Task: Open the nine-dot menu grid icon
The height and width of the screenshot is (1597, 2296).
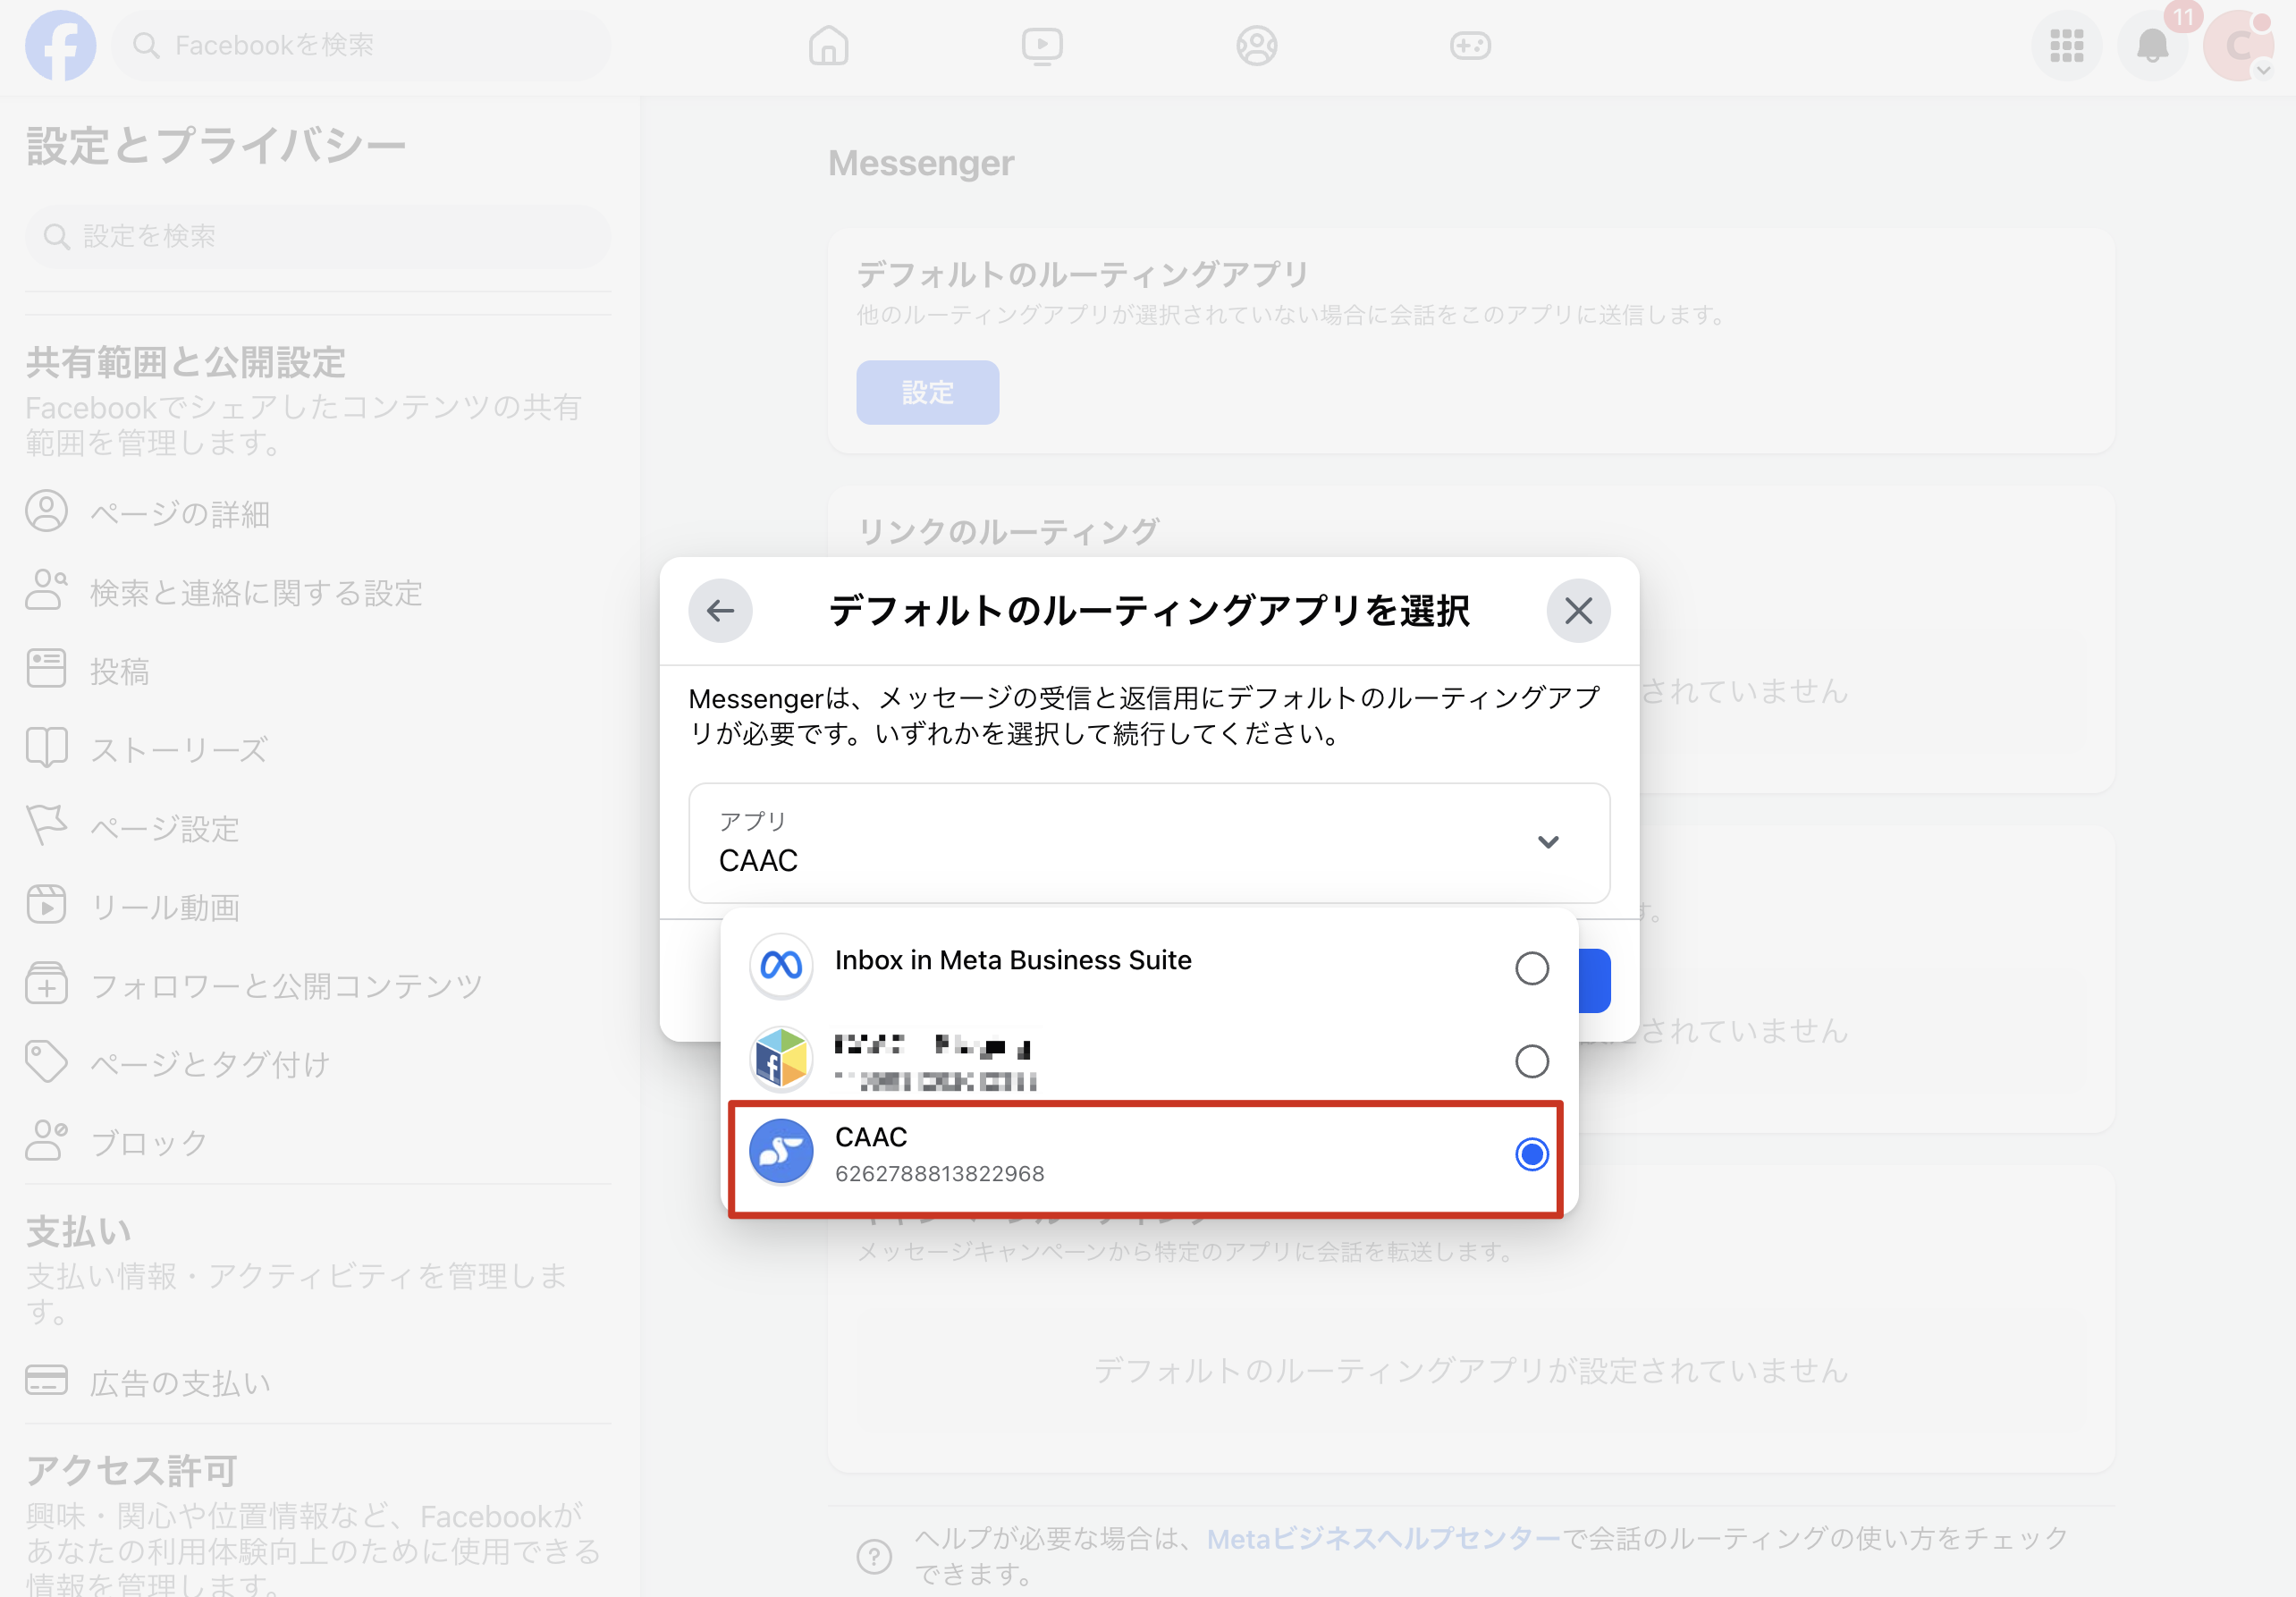Action: pos(2066,46)
